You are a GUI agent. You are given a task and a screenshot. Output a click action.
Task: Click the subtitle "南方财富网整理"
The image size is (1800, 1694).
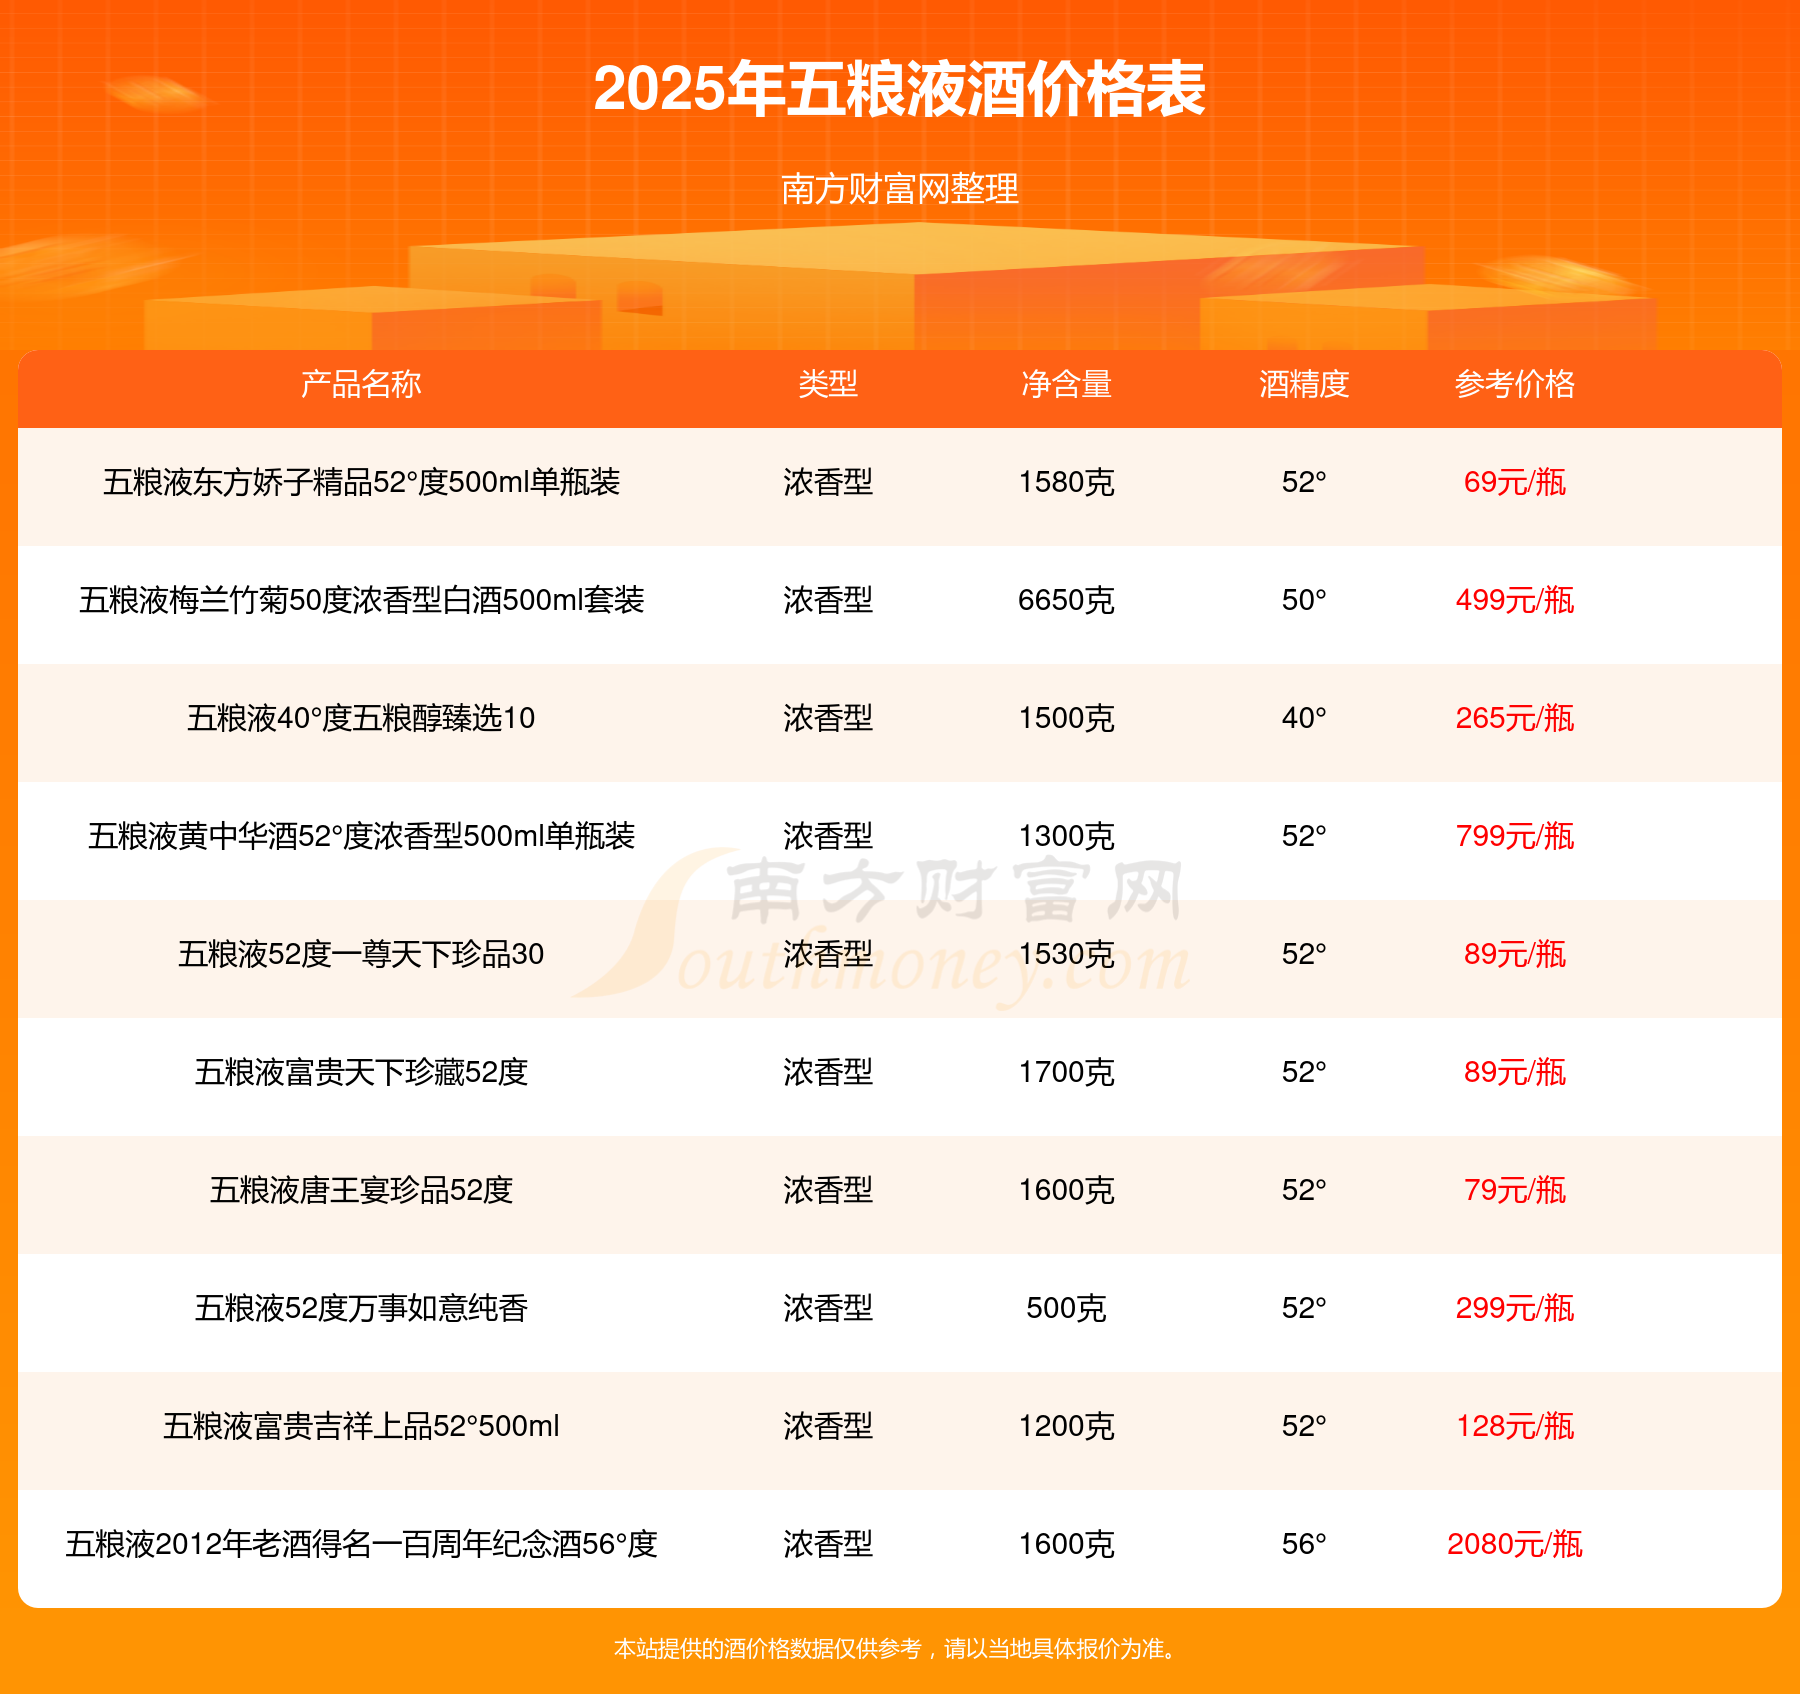tap(900, 189)
